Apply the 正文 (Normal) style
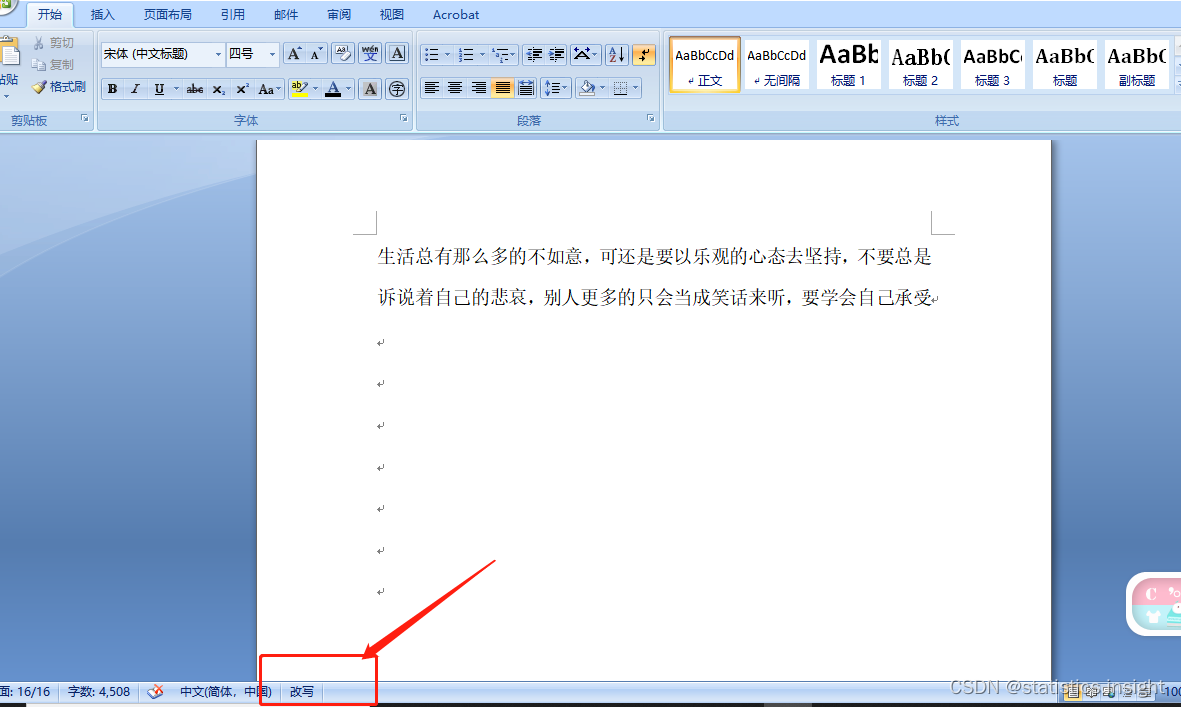The height and width of the screenshot is (707, 1181). [704, 64]
